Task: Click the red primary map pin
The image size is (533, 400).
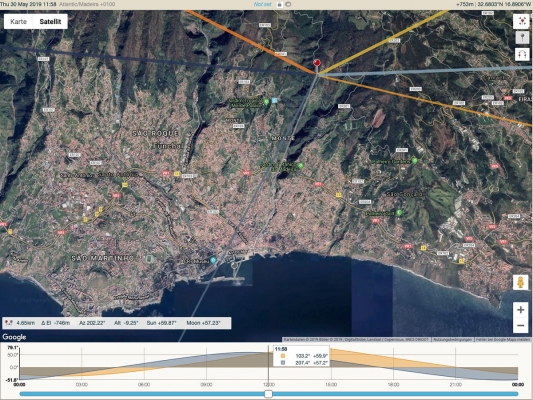Action: pyautogui.click(x=317, y=63)
